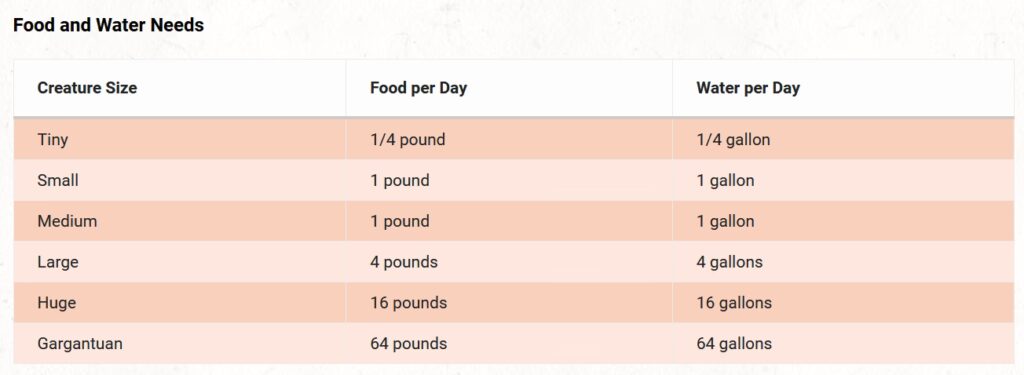Image resolution: width=1024 pixels, height=375 pixels.
Task: Click the 64 gallons water cell
Action: [843, 344]
